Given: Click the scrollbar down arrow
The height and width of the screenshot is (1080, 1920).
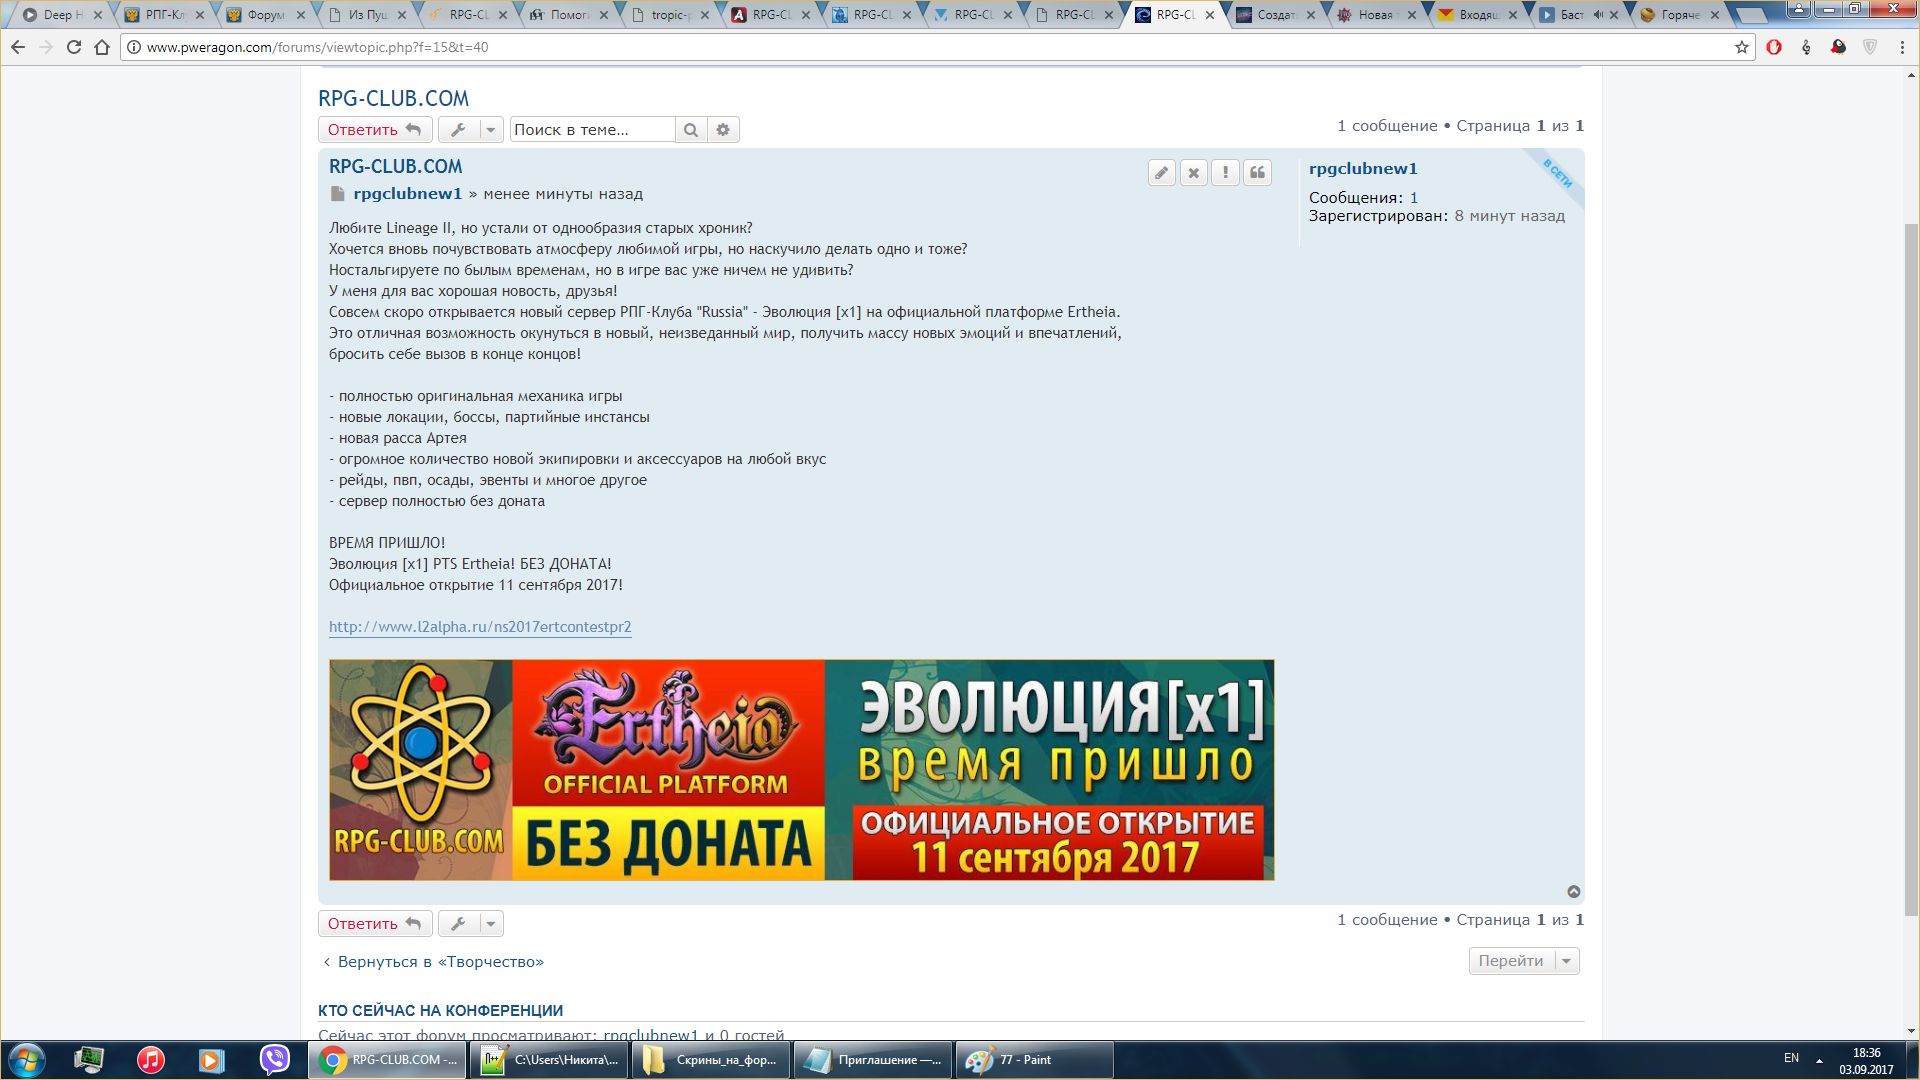Looking at the screenshot, I should pyautogui.click(x=1911, y=1031).
